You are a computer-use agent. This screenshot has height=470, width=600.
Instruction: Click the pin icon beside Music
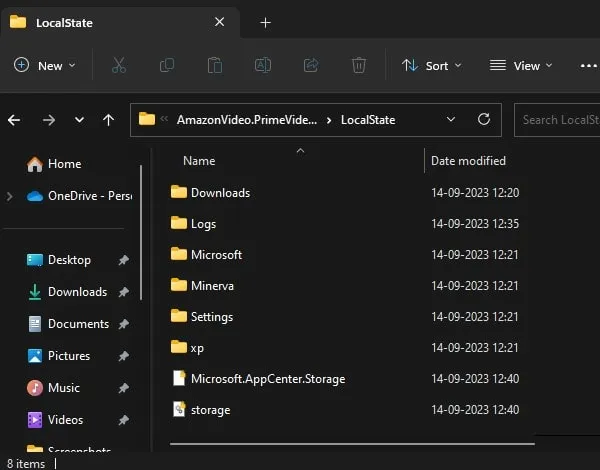tap(123, 388)
